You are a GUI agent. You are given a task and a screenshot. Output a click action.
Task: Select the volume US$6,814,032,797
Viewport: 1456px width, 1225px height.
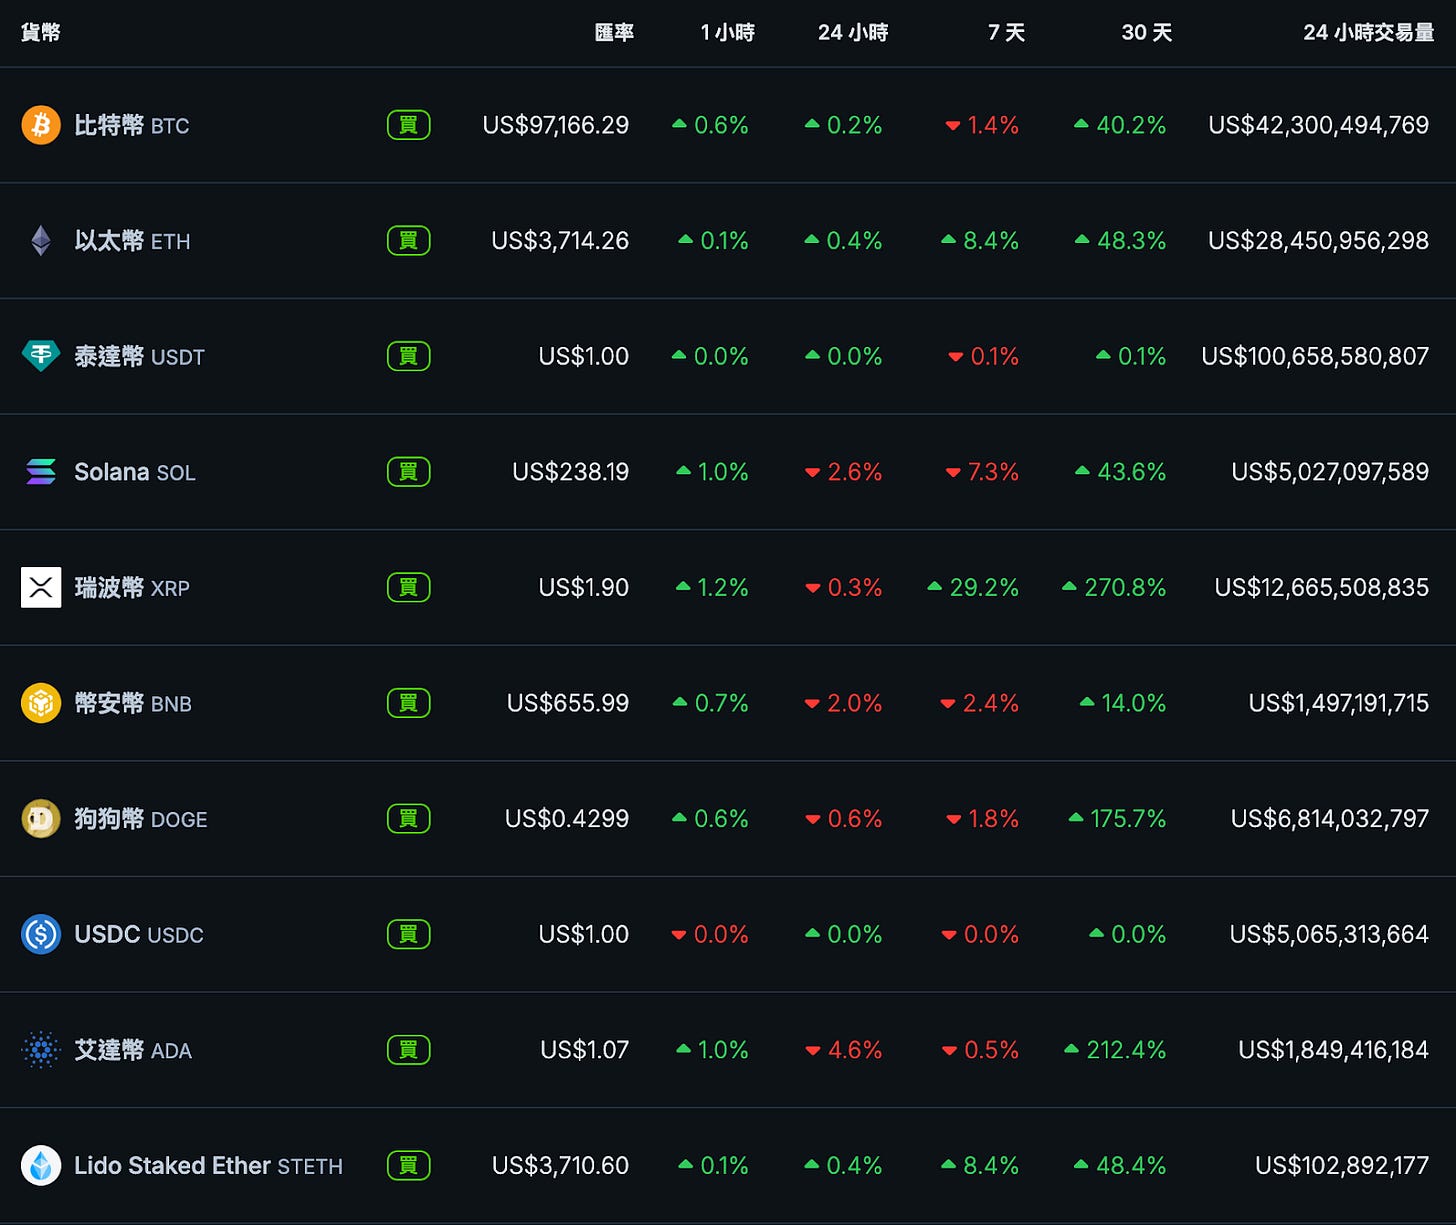pyautogui.click(x=1330, y=819)
